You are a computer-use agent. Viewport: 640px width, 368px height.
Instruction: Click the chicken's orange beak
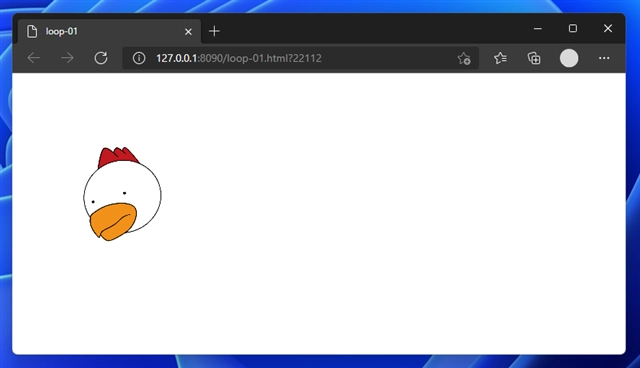tap(113, 222)
